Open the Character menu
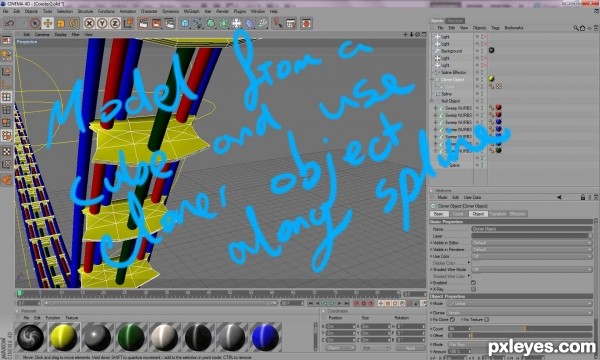This screenshot has height=360, width=600. tap(149, 11)
